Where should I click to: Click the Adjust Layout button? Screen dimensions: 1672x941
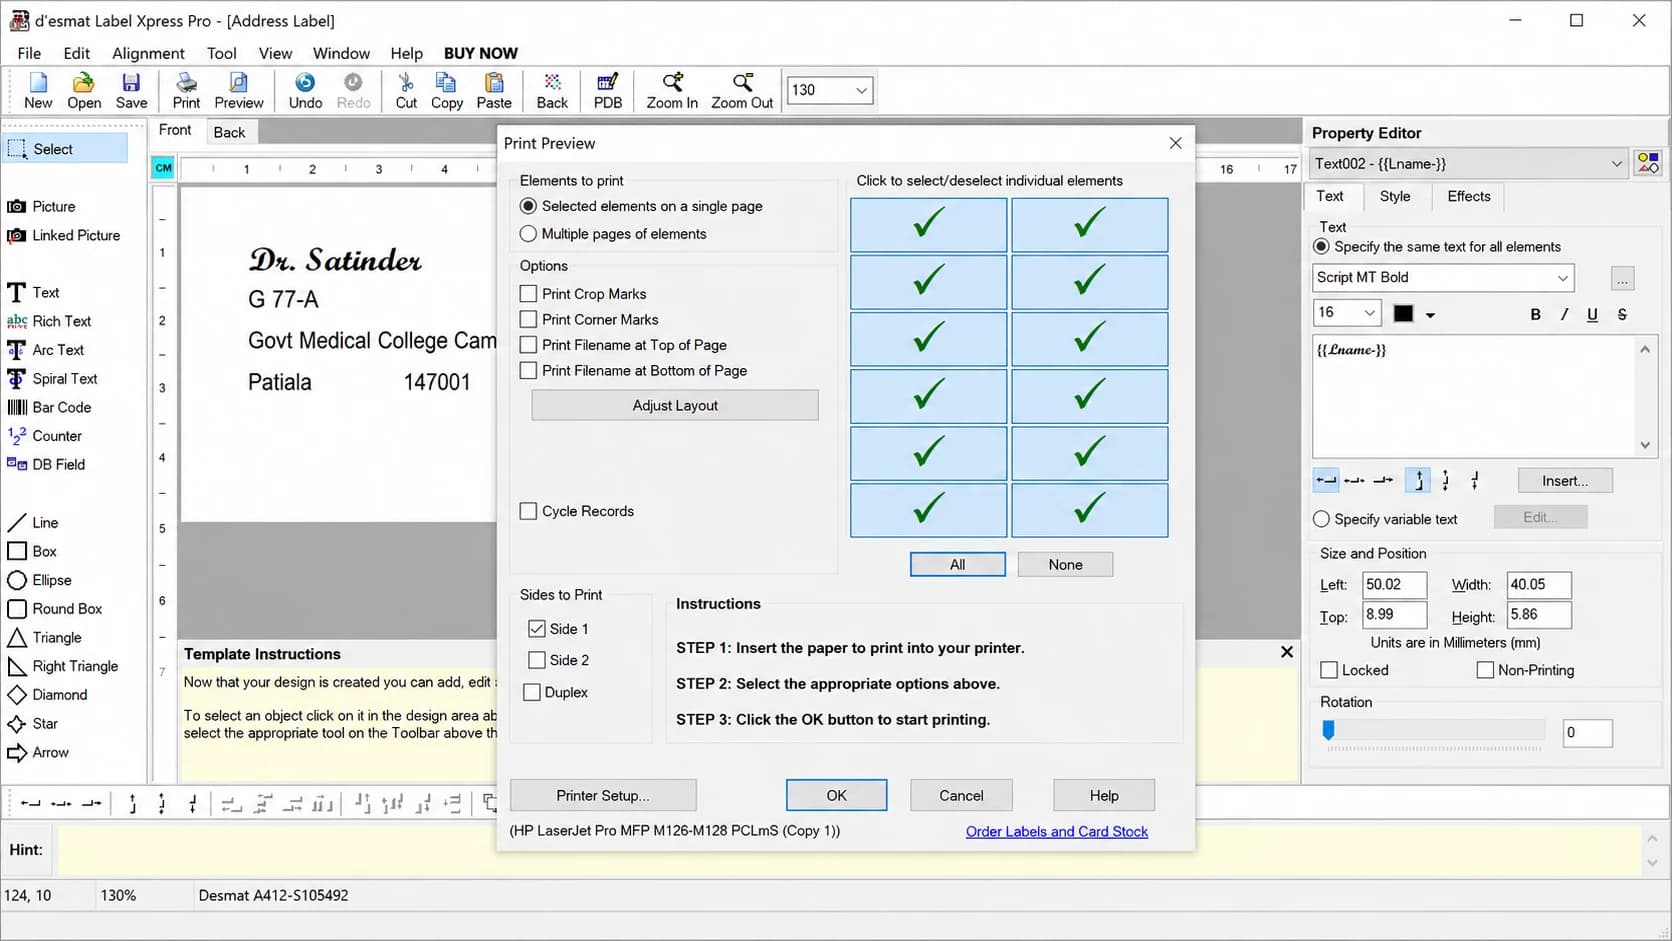[x=675, y=405]
